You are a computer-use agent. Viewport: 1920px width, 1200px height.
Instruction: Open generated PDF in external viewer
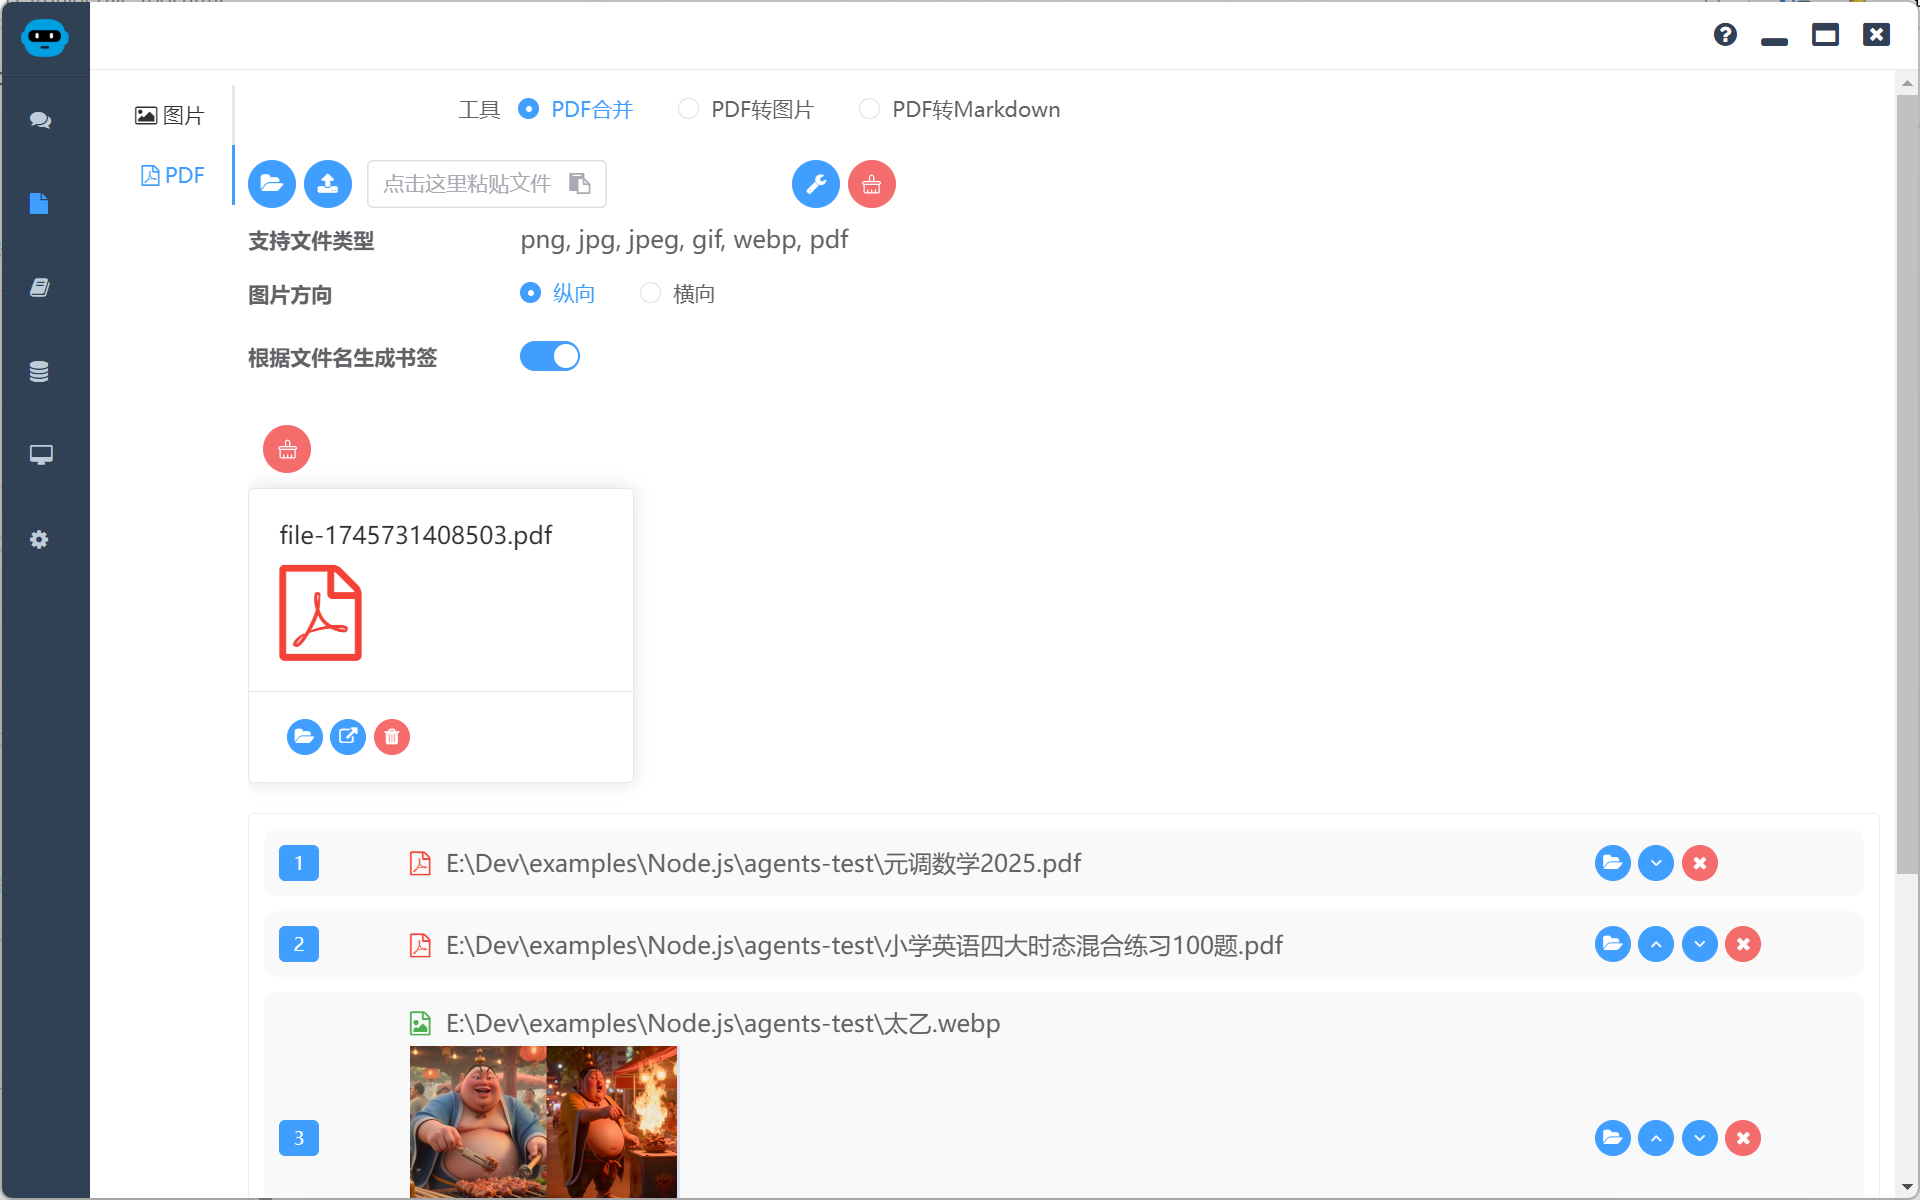point(348,737)
